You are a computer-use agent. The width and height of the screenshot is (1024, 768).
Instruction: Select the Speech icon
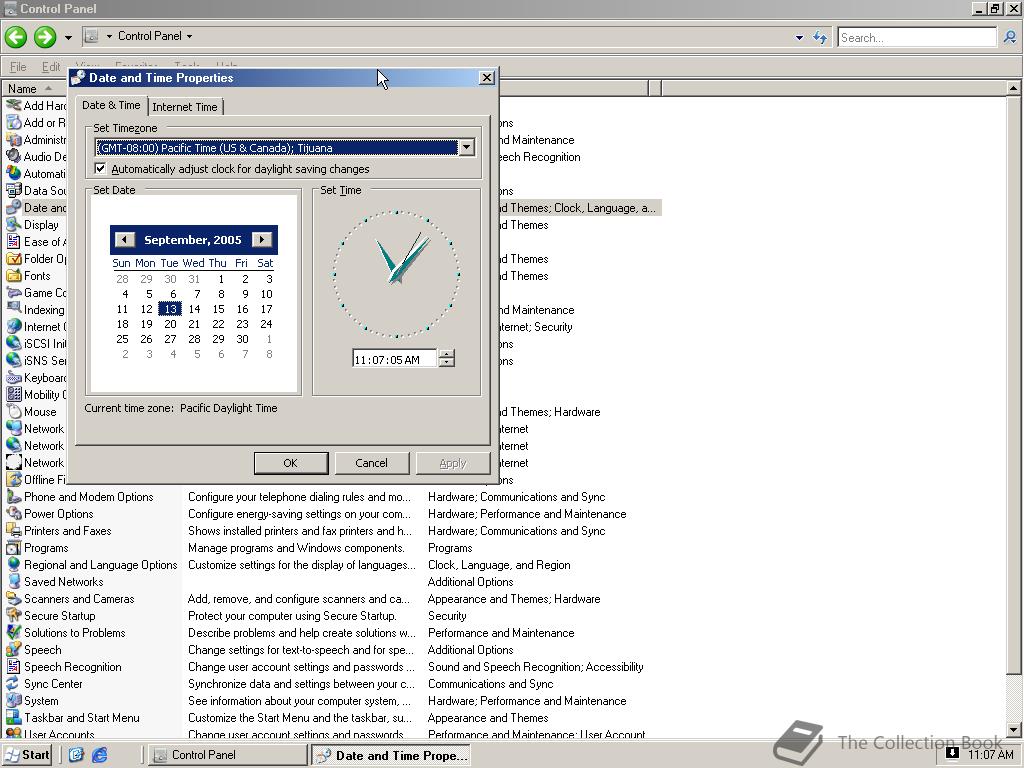[x=14, y=650]
